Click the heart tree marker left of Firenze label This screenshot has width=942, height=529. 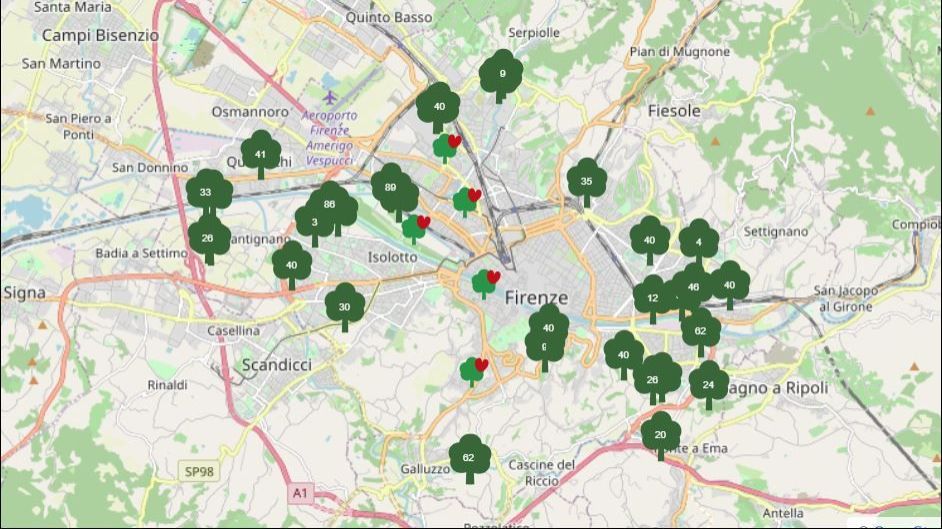[486, 283]
